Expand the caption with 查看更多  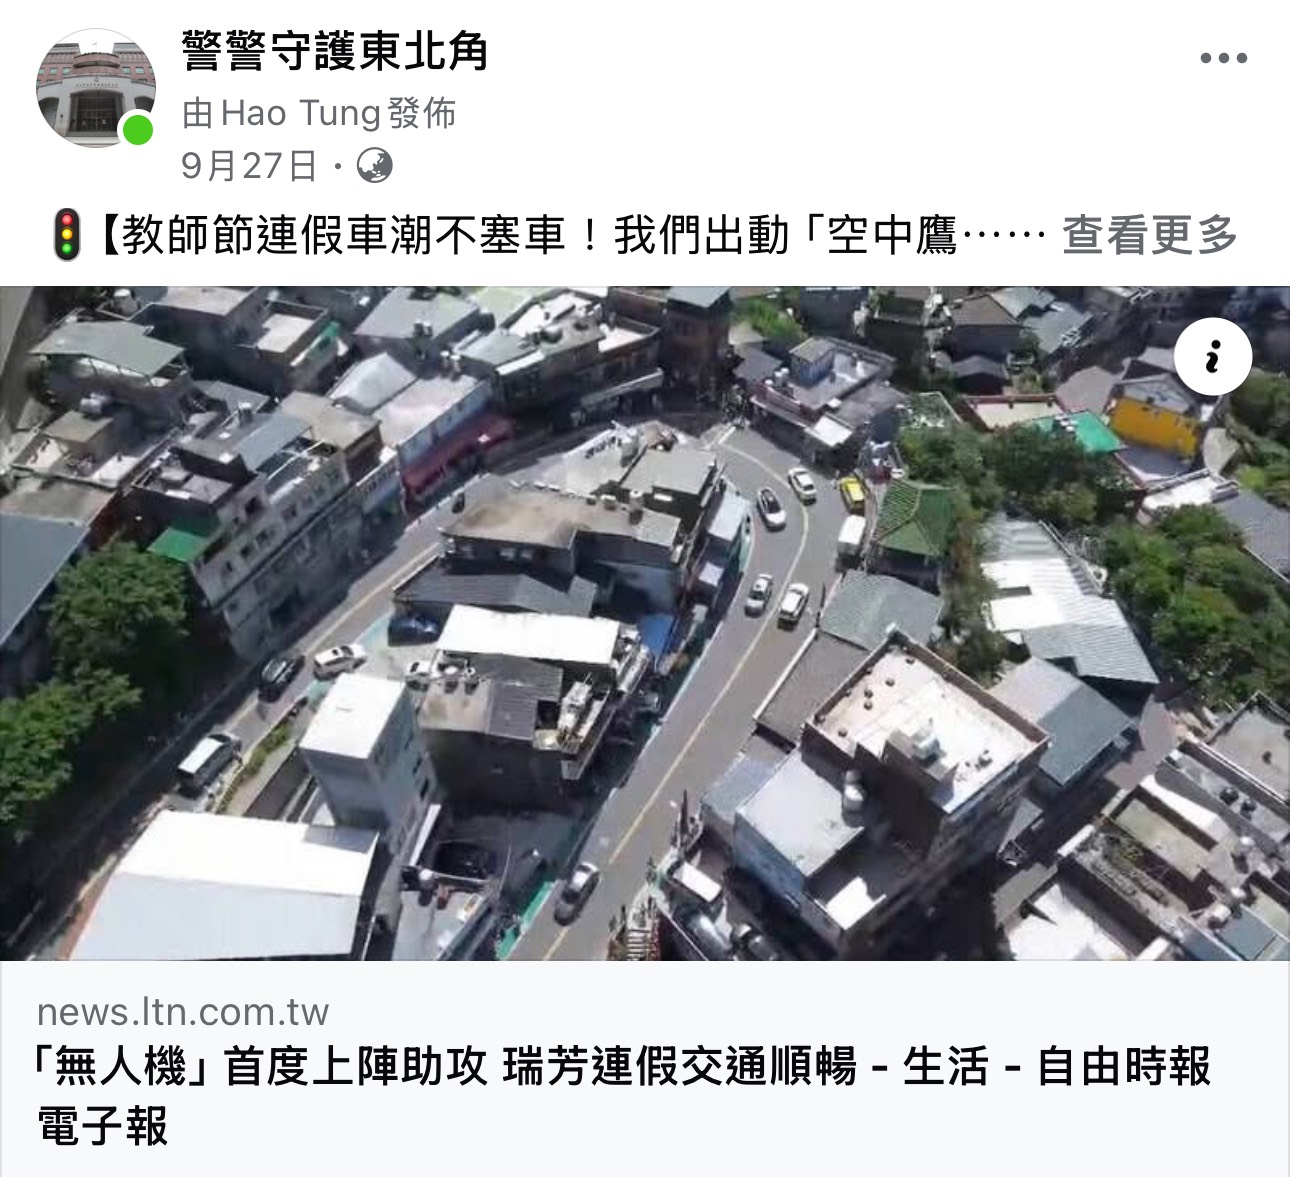1149,235
